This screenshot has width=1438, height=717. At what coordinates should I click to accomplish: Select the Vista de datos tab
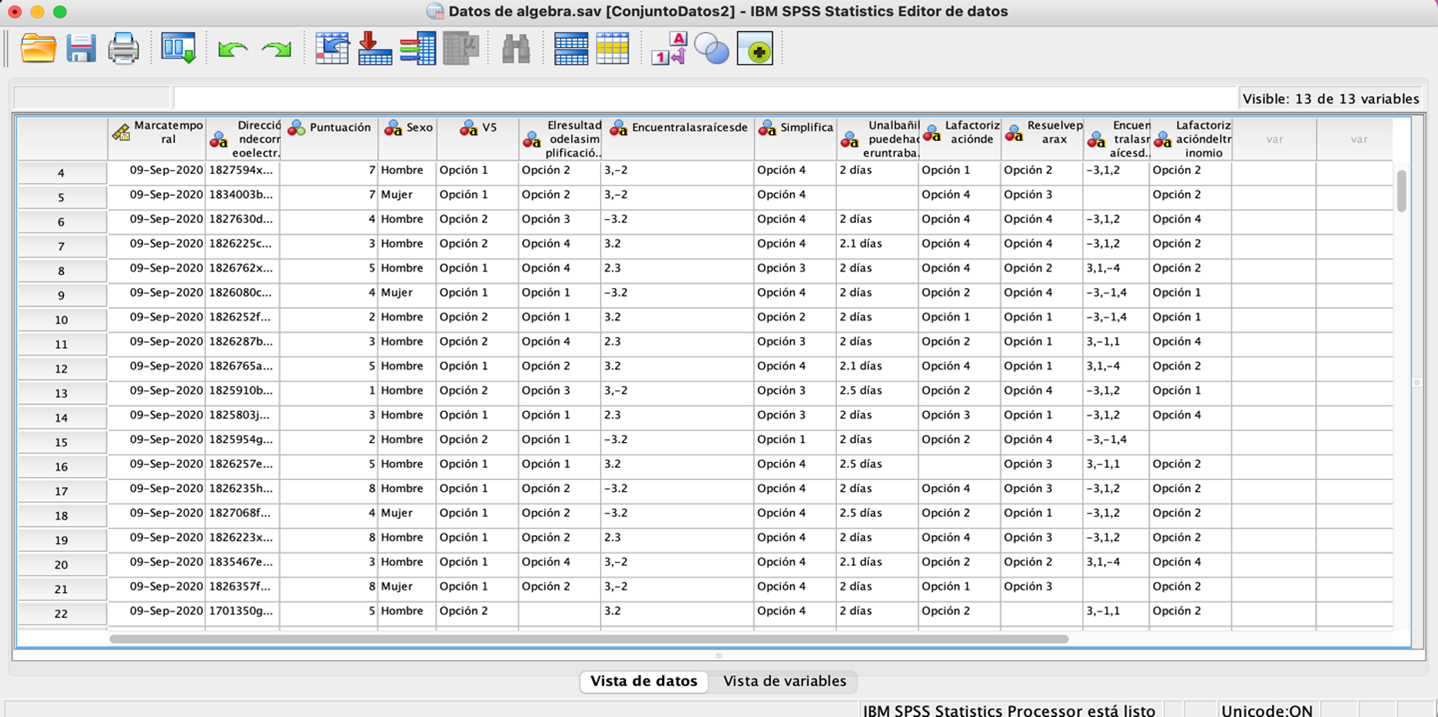pos(643,681)
